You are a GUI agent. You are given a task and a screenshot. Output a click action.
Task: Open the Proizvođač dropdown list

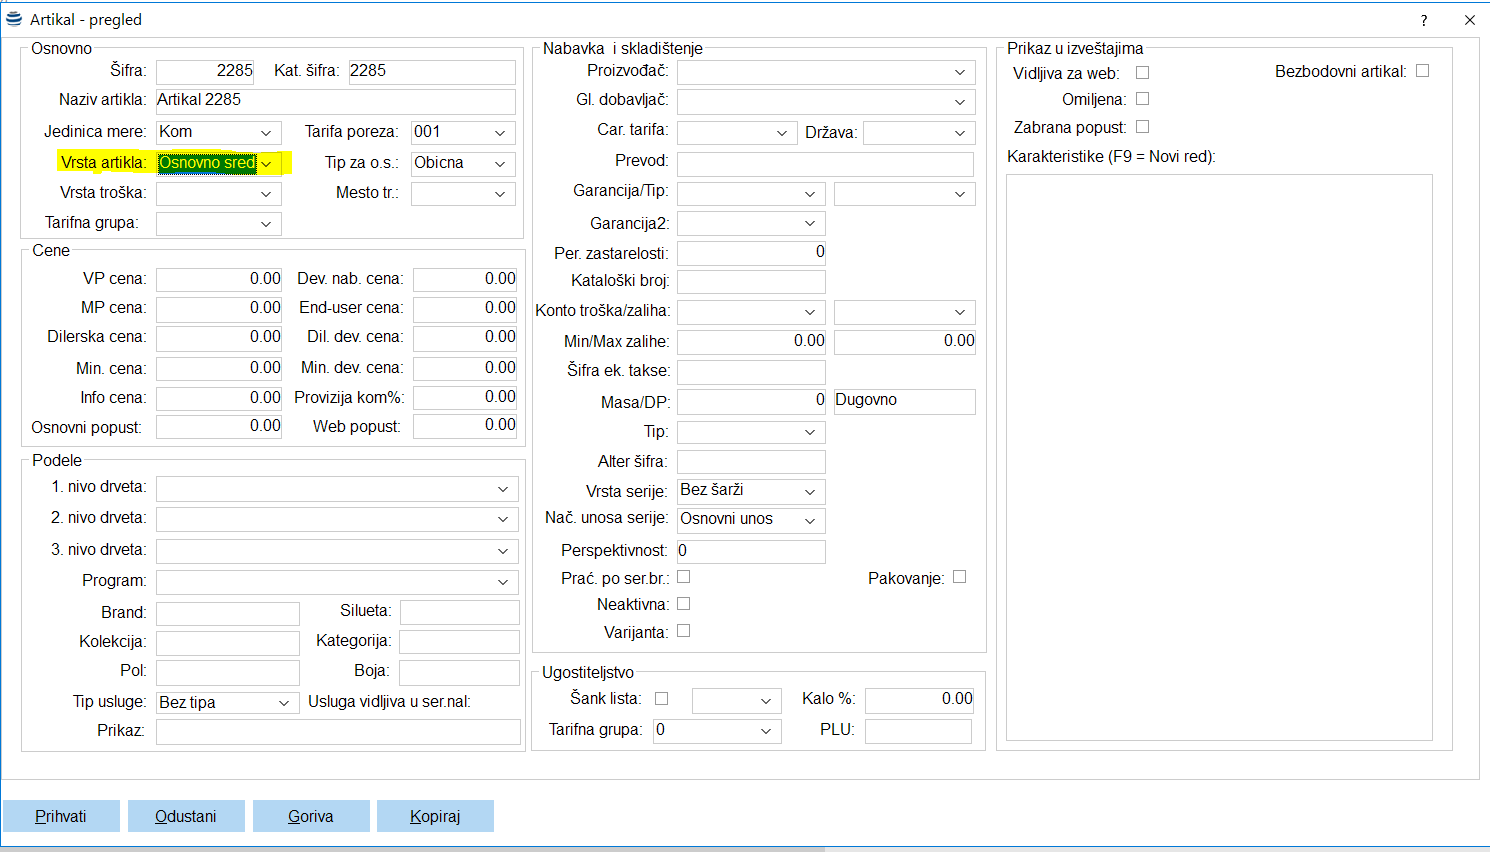point(959,73)
